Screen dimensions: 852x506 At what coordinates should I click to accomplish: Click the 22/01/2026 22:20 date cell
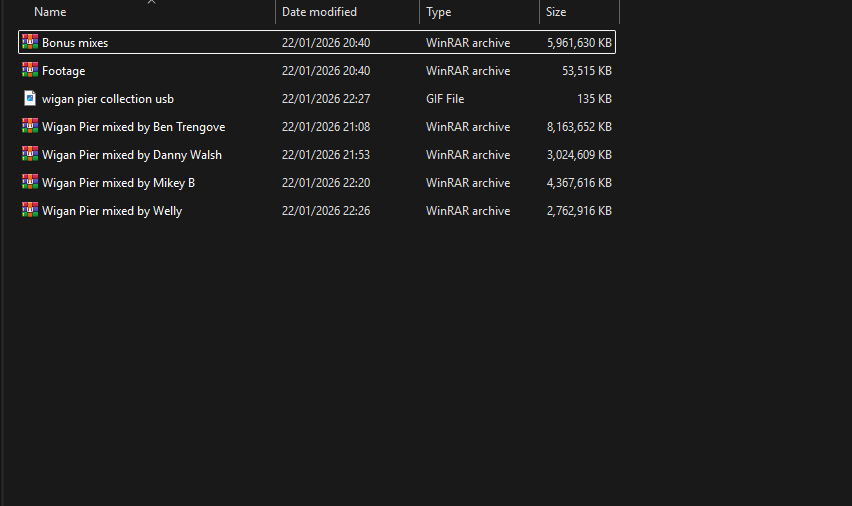point(326,183)
